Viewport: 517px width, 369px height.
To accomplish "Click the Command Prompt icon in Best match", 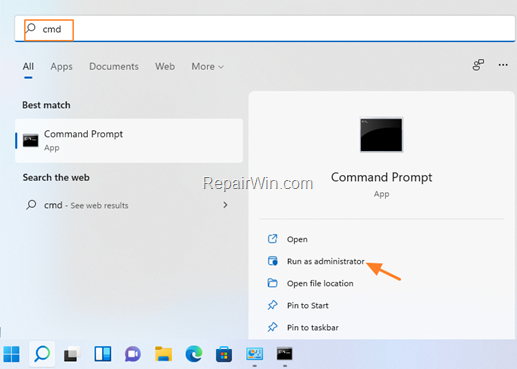I will pos(30,140).
